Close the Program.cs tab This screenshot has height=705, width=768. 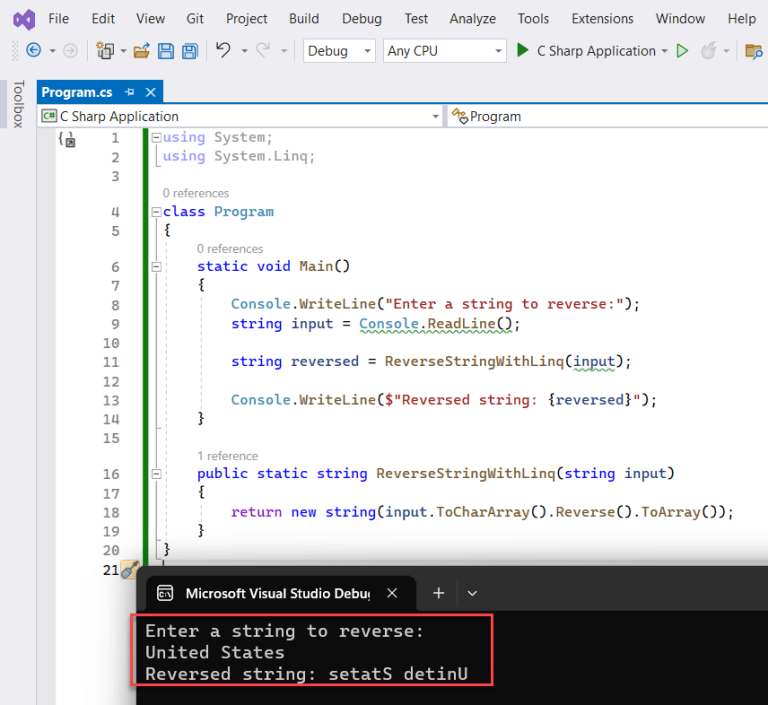pyautogui.click(x=151, y=92)
